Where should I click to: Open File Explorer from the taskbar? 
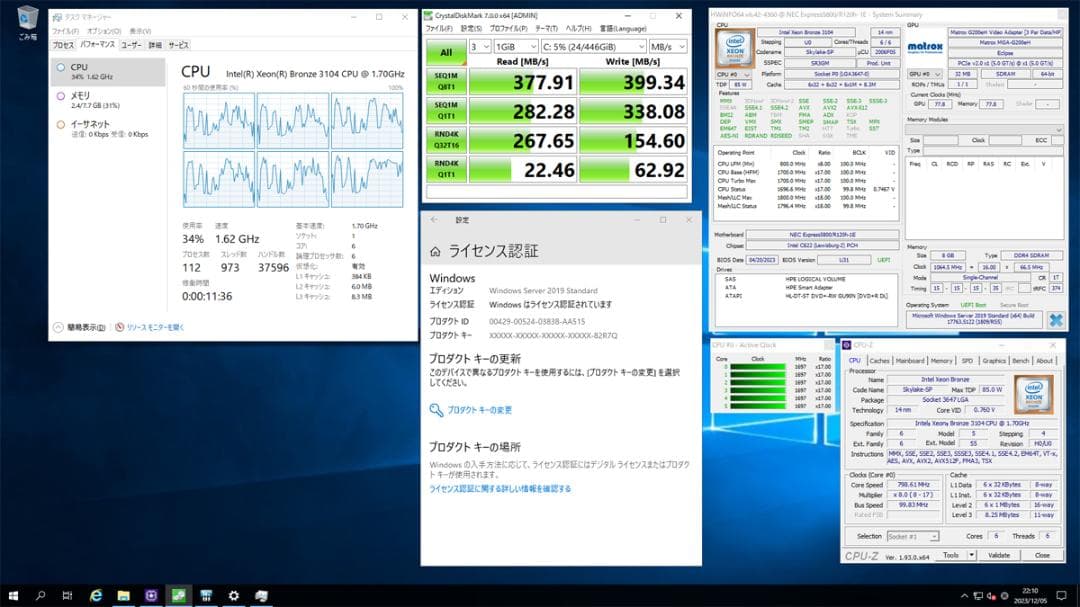click(122, 595)
